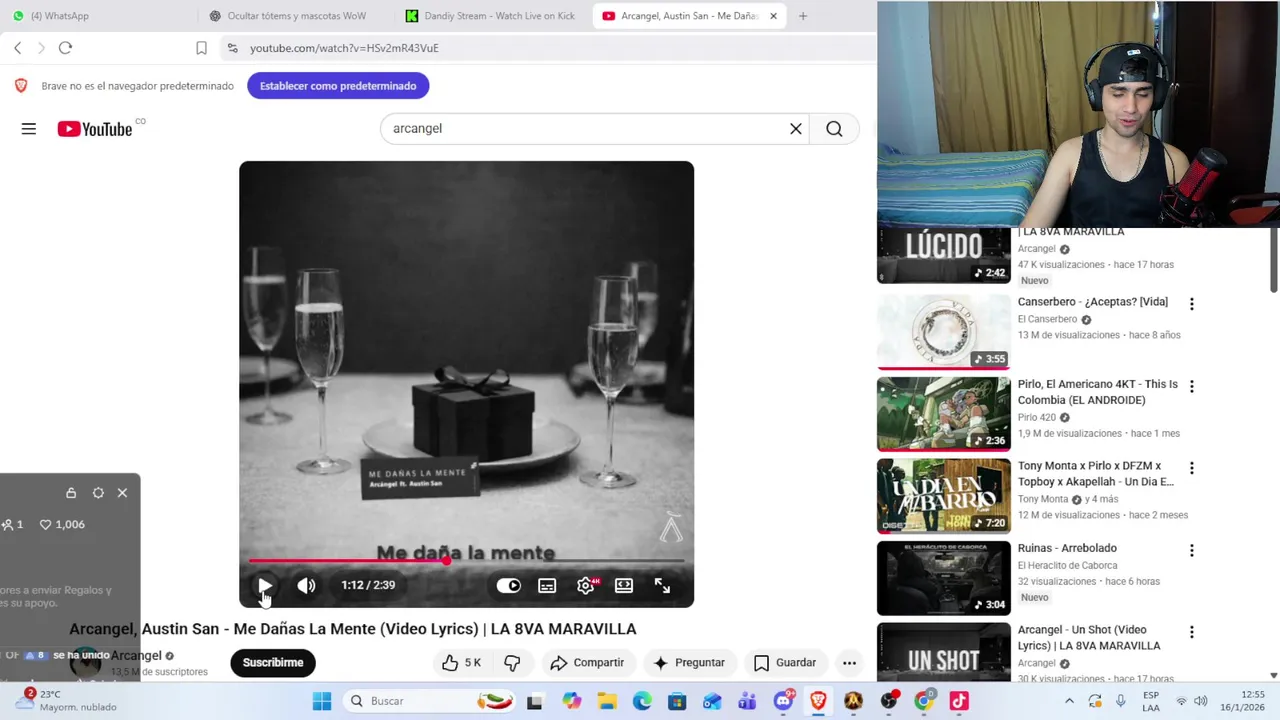
Task: Toggle the autoplay switch in player
Action: 509,586
